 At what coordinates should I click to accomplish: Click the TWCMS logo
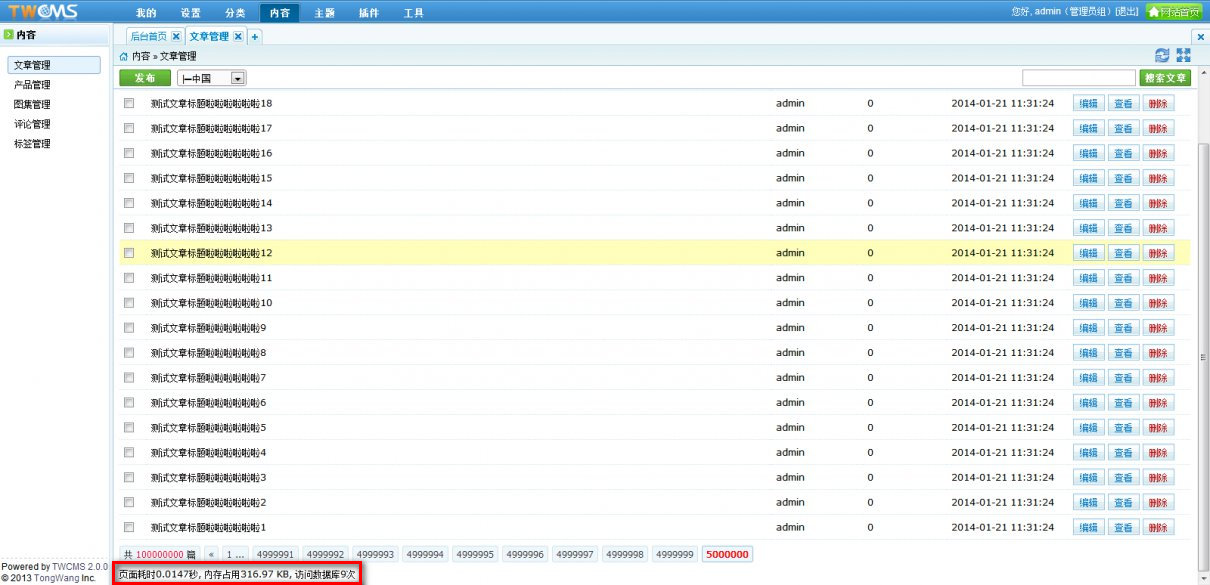pos(44,12)
